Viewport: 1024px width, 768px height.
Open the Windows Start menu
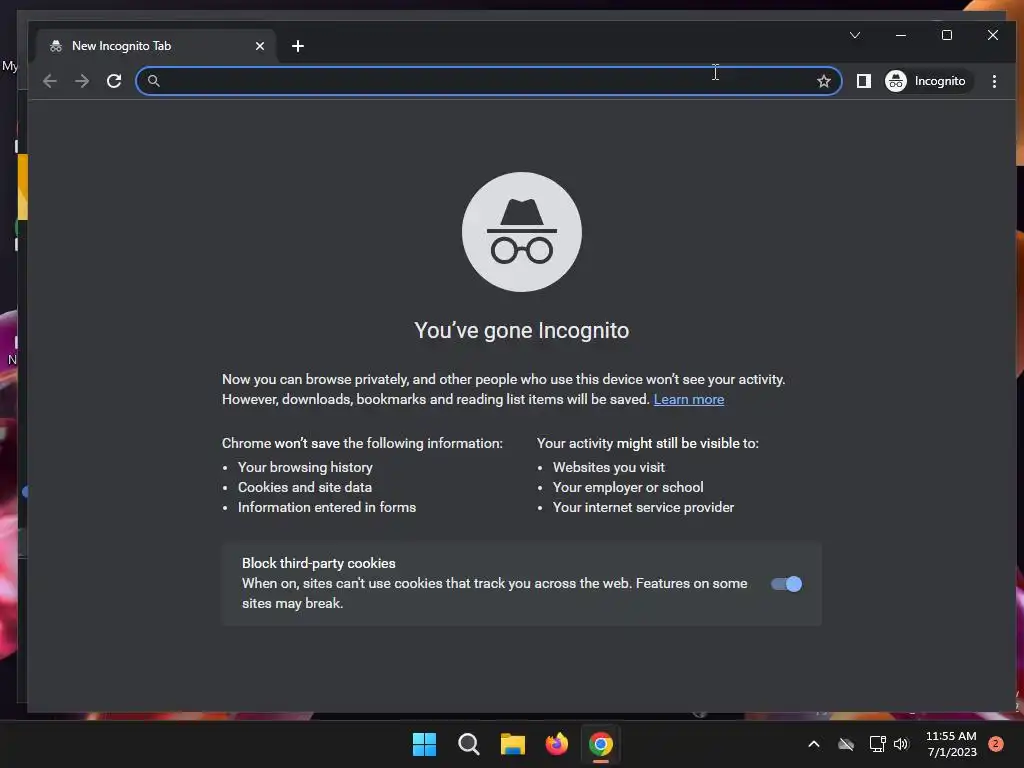pyautogui.click(x=424, y=744)
